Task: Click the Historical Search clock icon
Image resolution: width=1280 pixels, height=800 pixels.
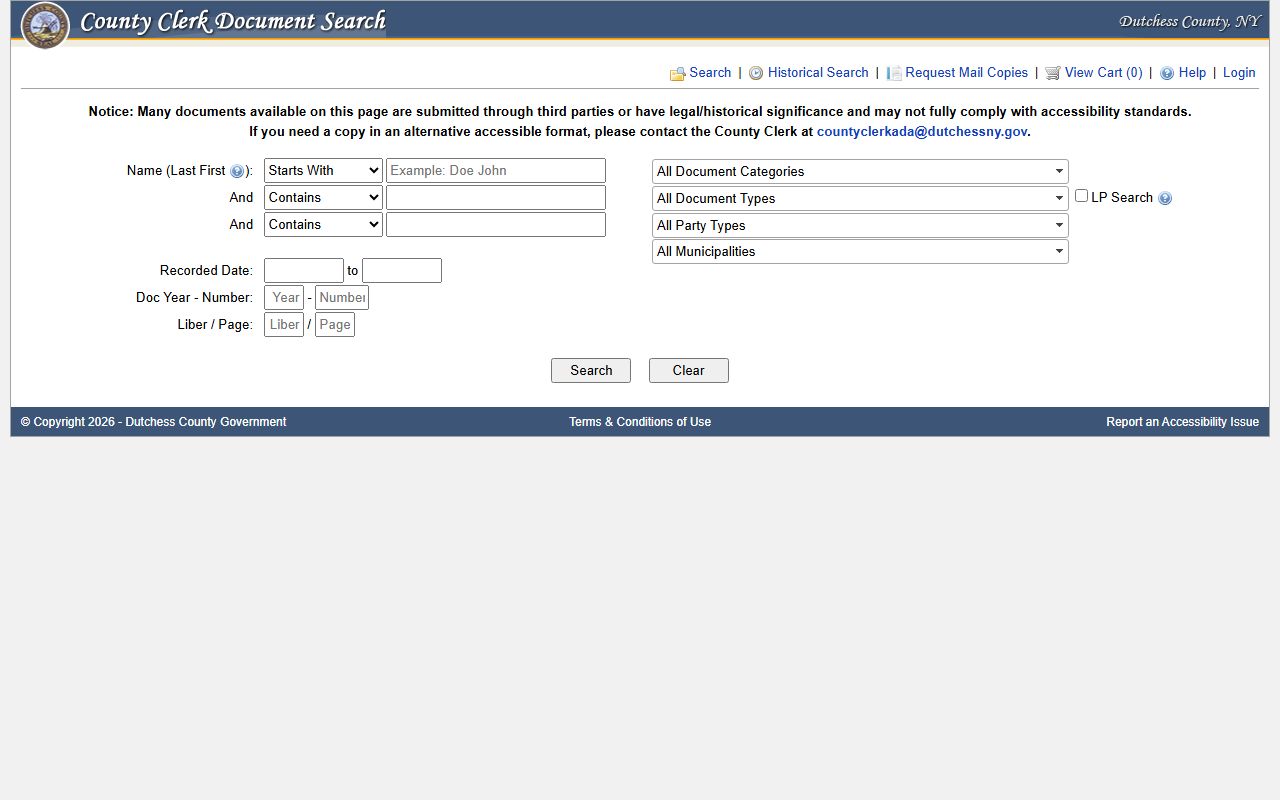Action: pos(756,73)
